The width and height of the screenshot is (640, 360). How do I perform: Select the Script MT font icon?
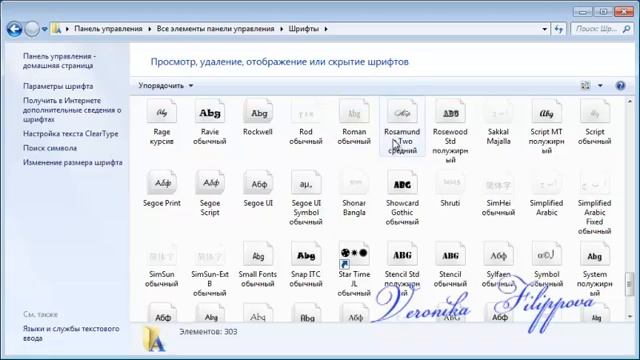547,111
